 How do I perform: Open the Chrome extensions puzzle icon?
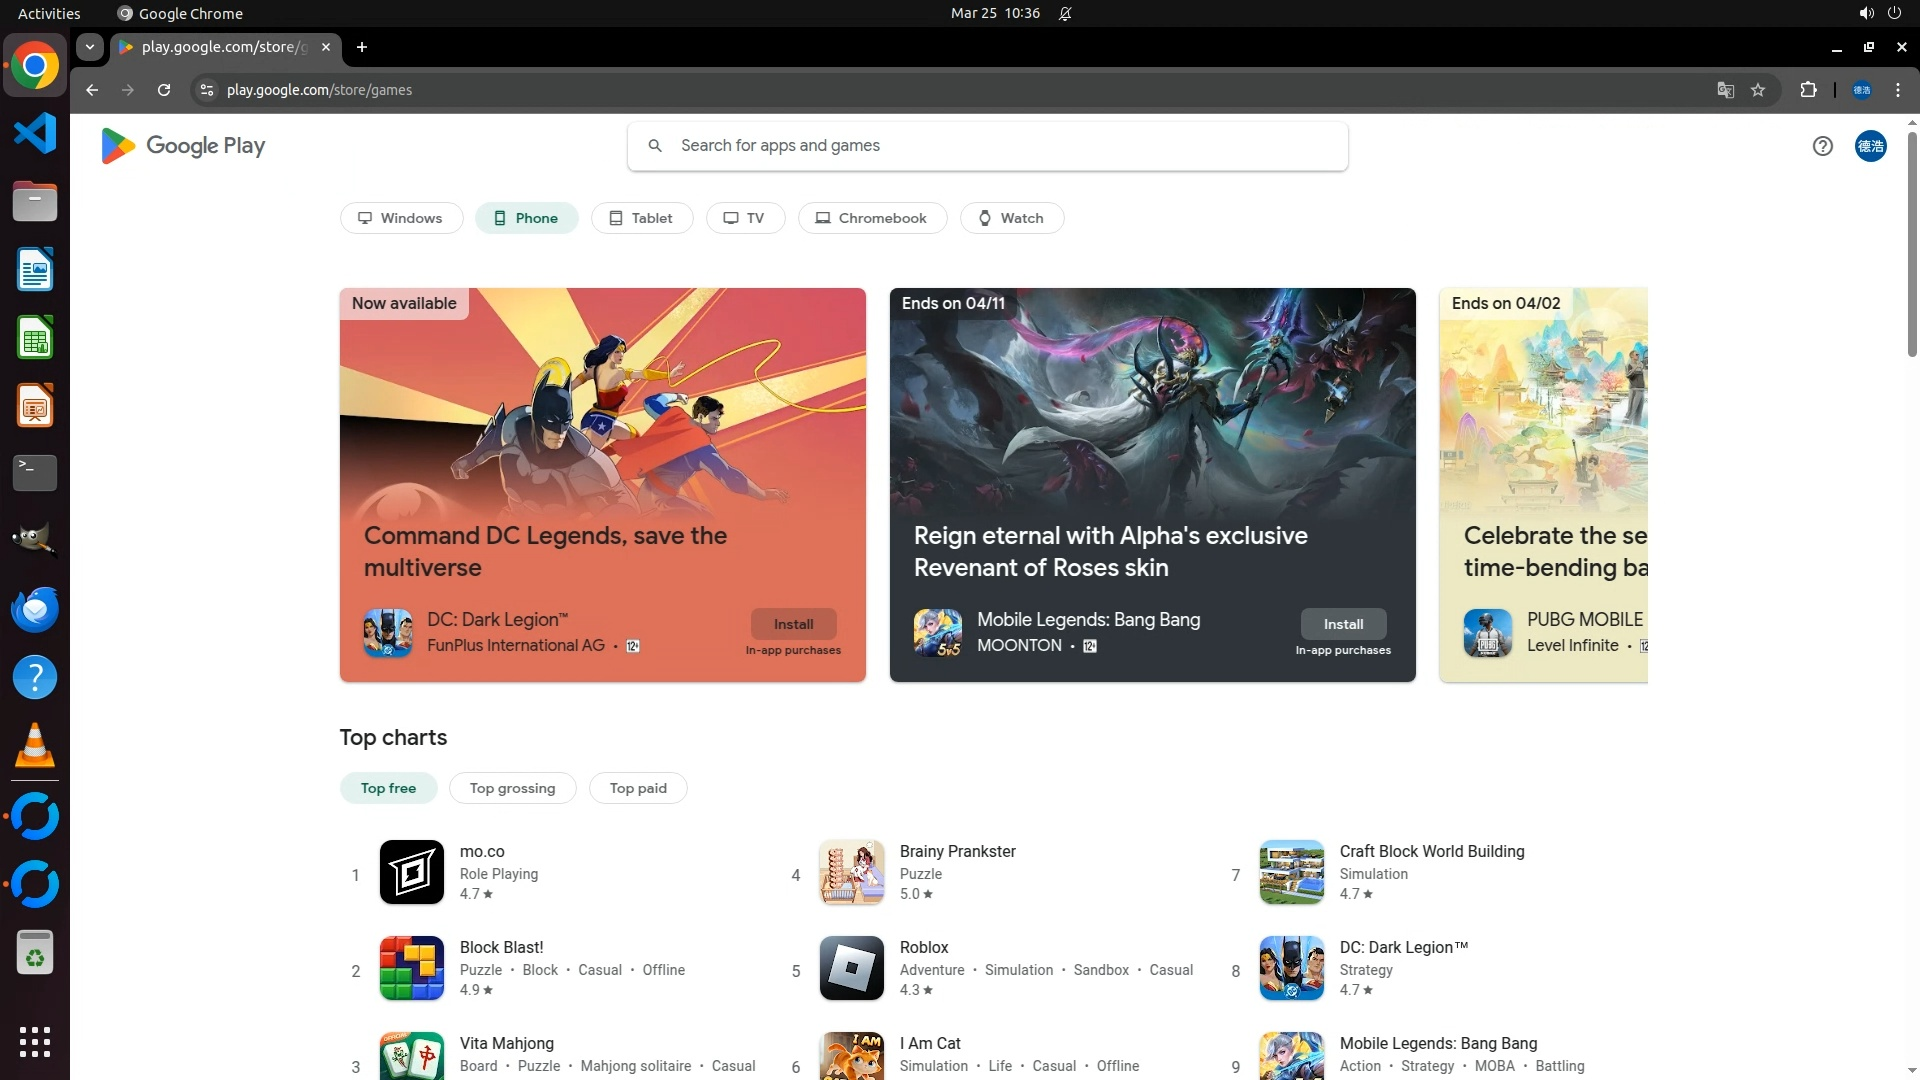pyautogui.click(x=1808, y=90)
